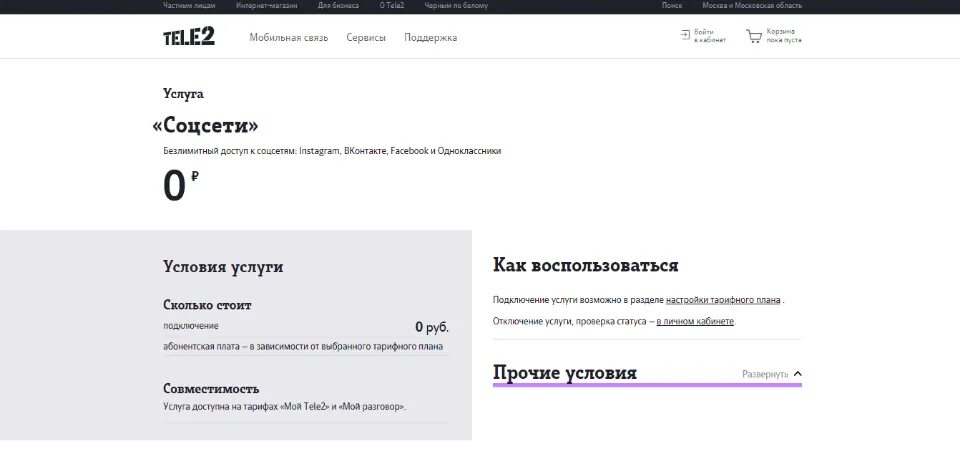This screenshot has width=960, height=449.
Task: Expand Прочие условия with the chevron arrow
Action: [x=797, y=374]
